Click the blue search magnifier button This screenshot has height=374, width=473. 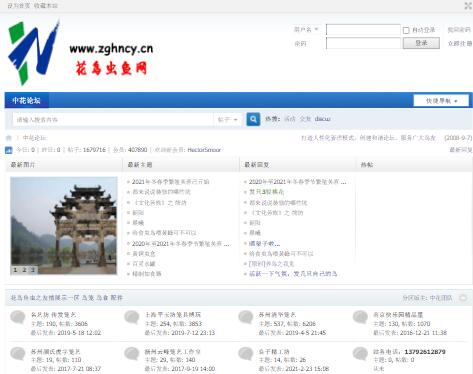coord(253,119)
